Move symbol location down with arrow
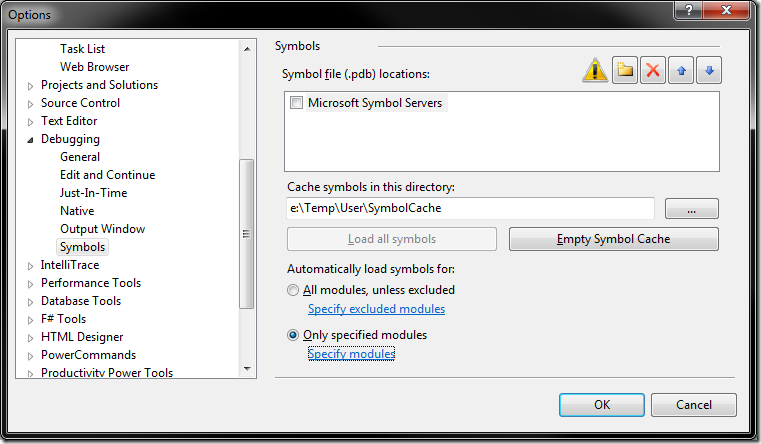 [709, 70]
